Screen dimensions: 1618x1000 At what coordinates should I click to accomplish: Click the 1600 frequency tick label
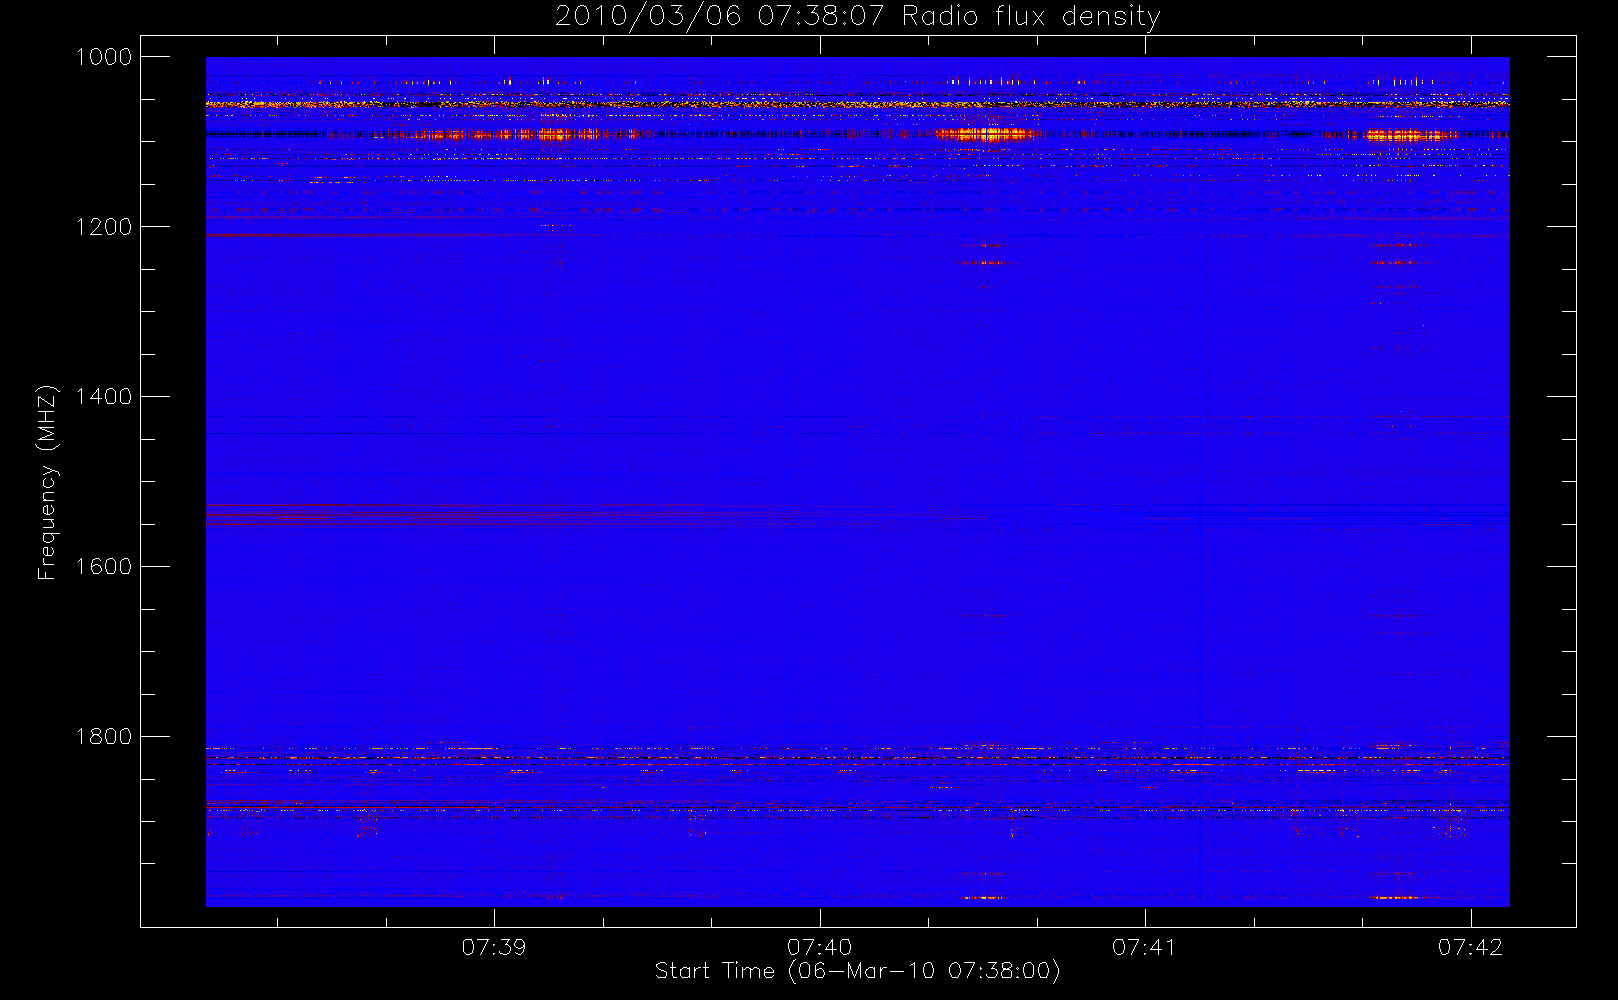point(104,567)
